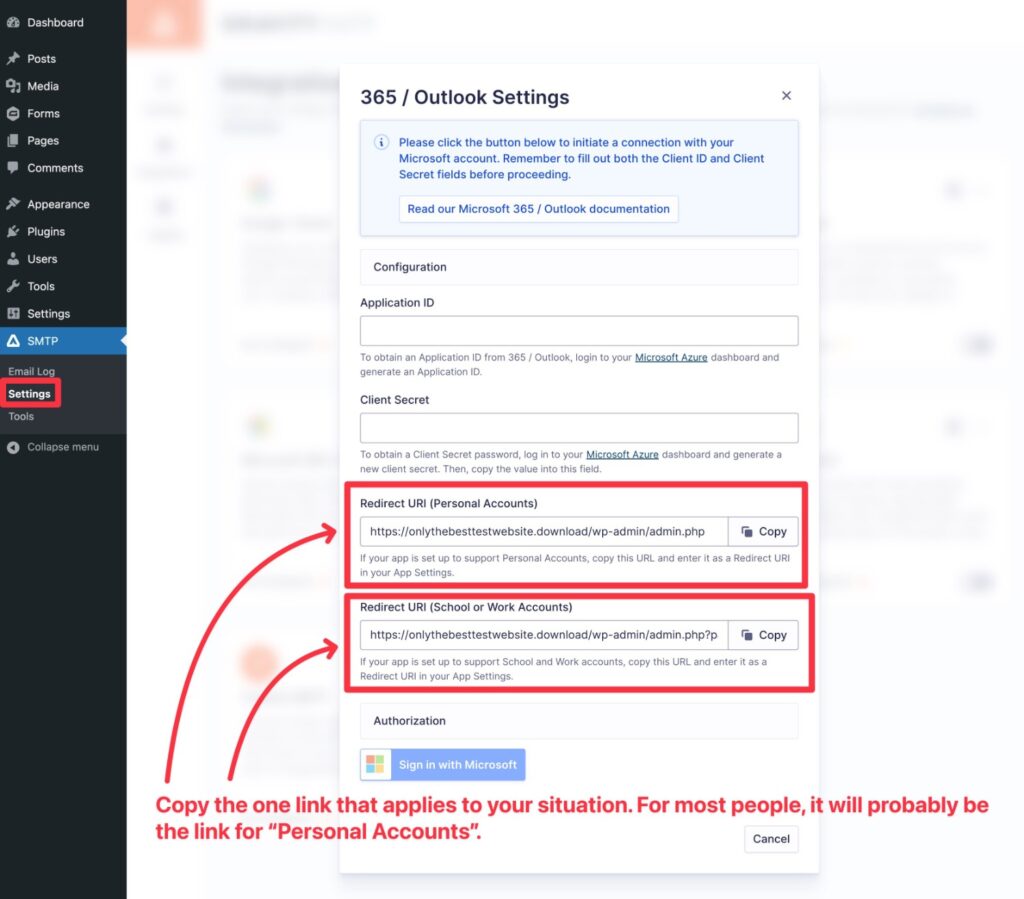Screen dimensions: 1024x899
Task: Select the Posts pushpin icon
Action: pos(15,58)
